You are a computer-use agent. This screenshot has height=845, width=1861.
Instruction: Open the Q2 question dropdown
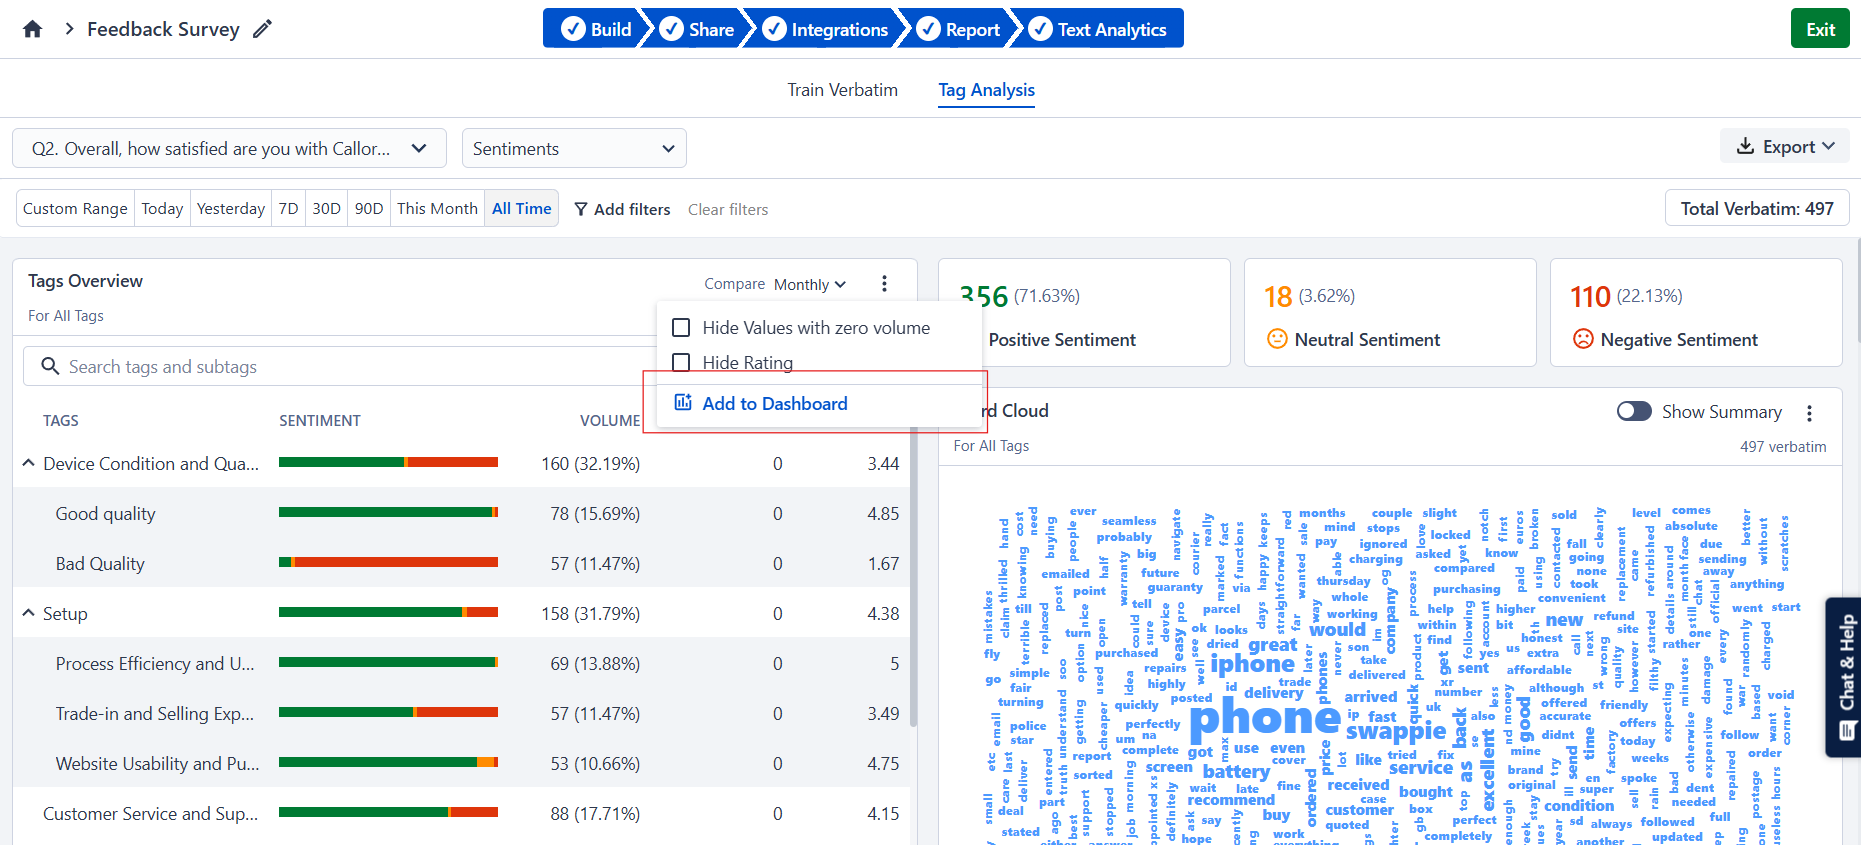point(230,148)
